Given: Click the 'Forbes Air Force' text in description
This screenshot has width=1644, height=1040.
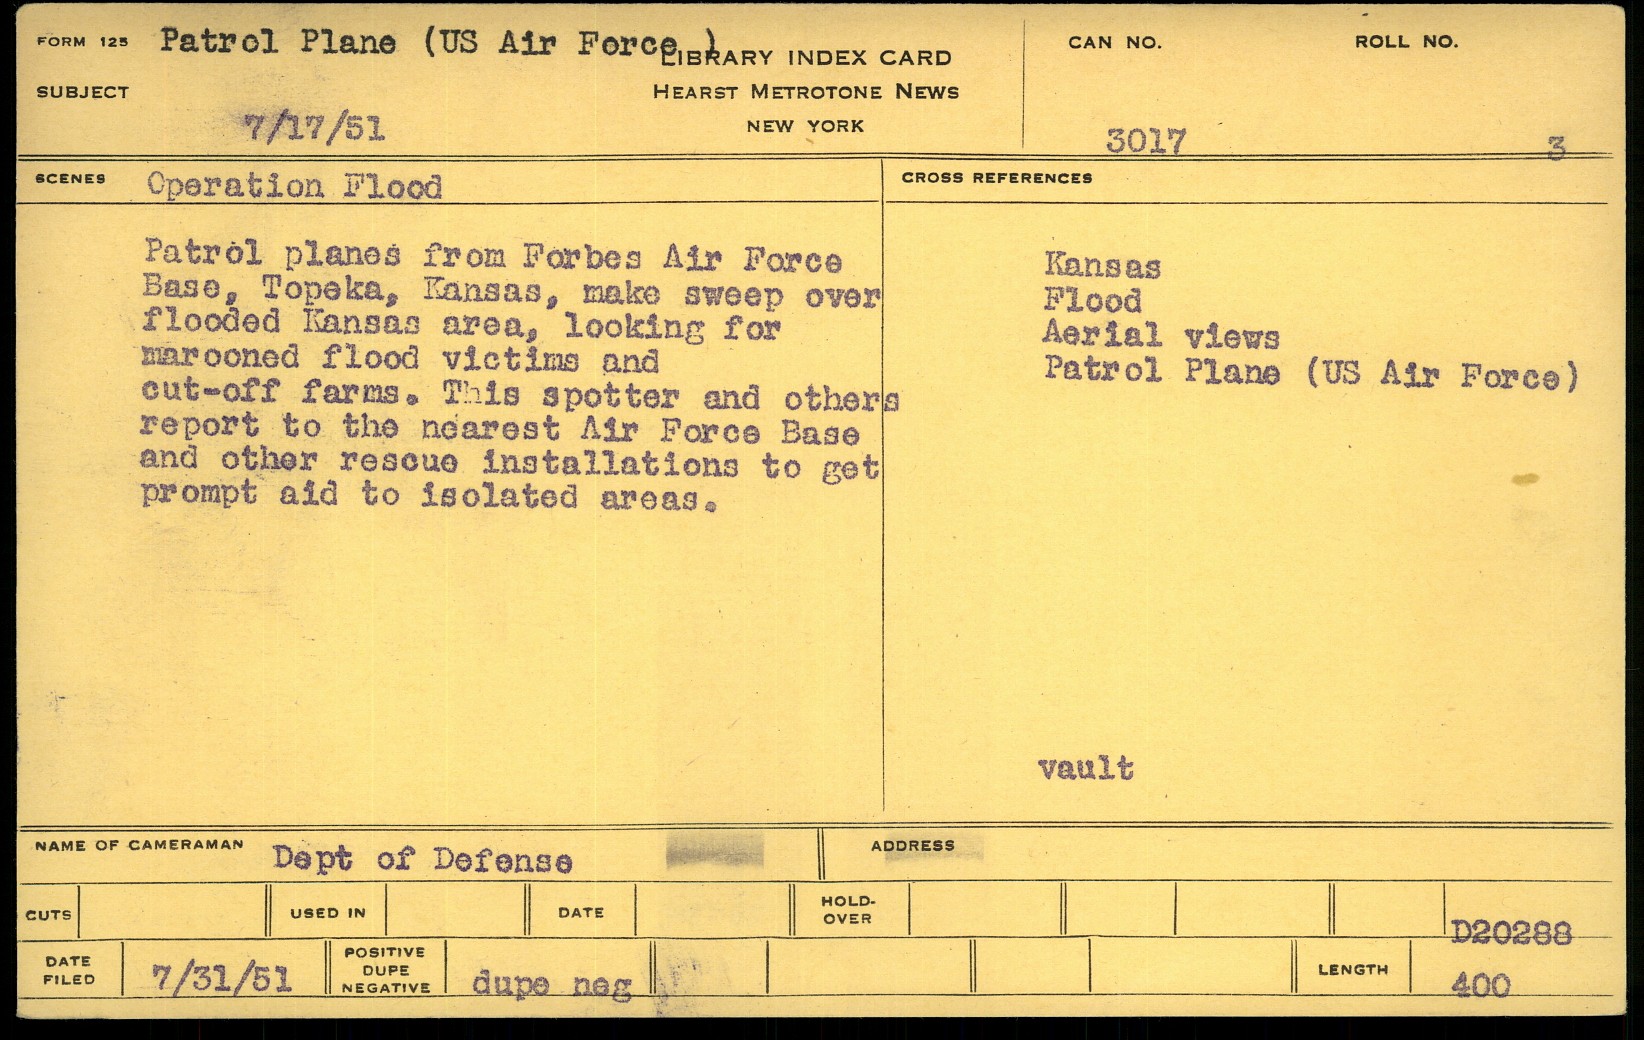Looking at the screenshot, I should click(x=683, y=259).
